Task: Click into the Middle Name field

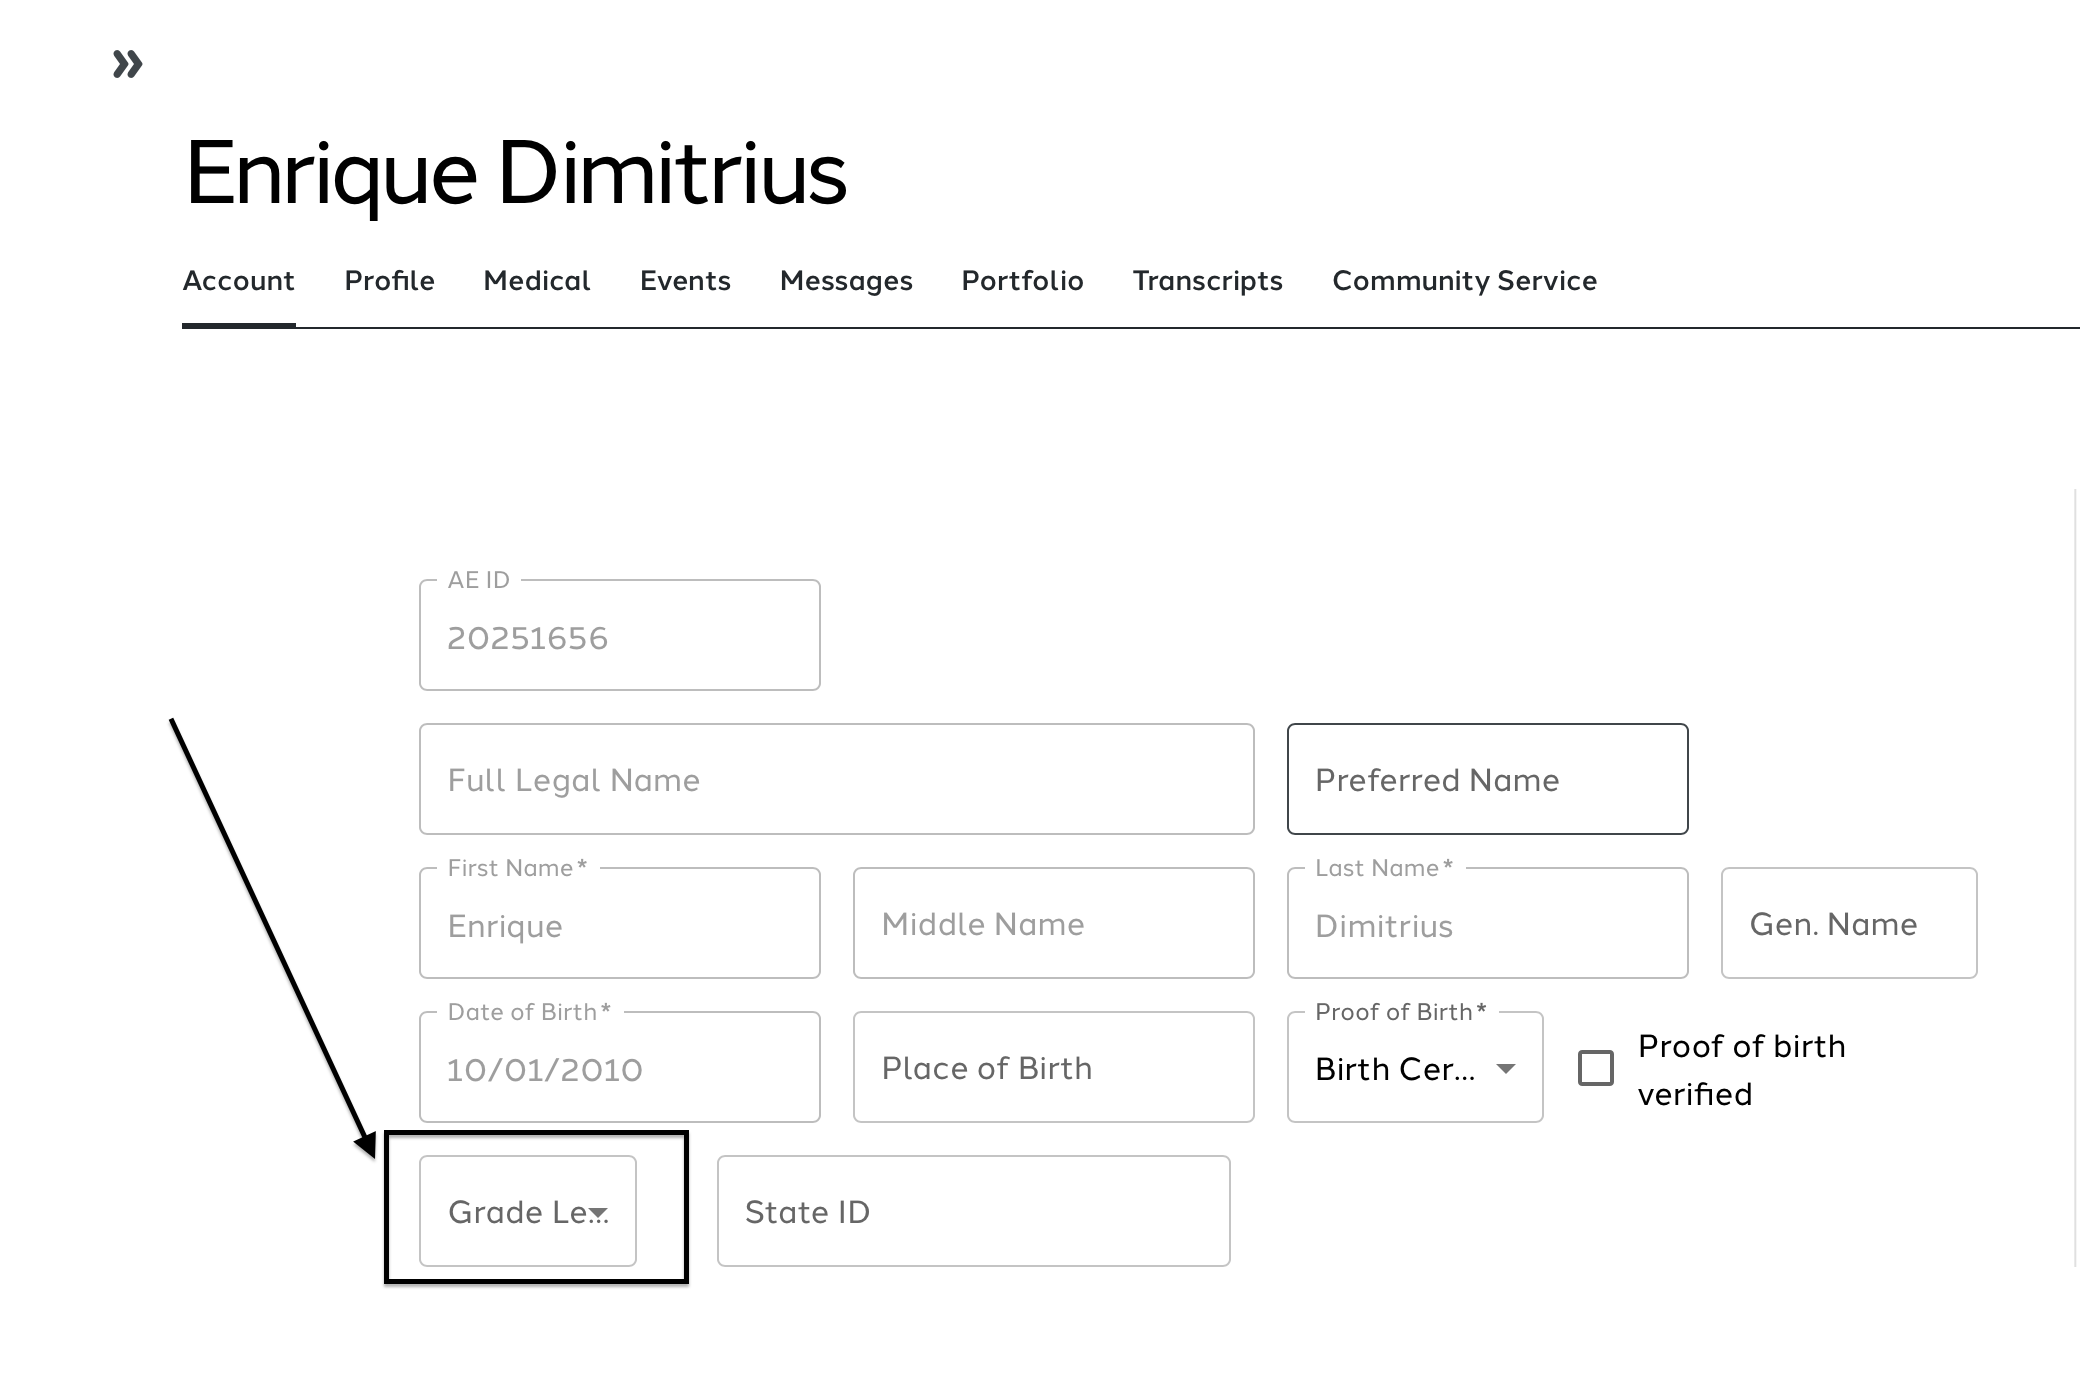Action: click(x=1053, y=924)
